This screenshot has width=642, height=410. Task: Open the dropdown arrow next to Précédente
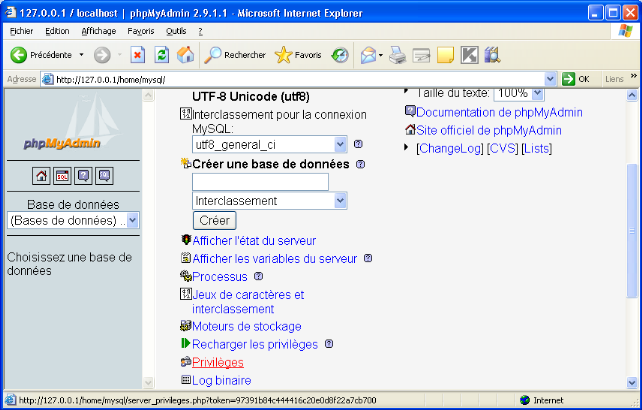[x=81, y=54]
